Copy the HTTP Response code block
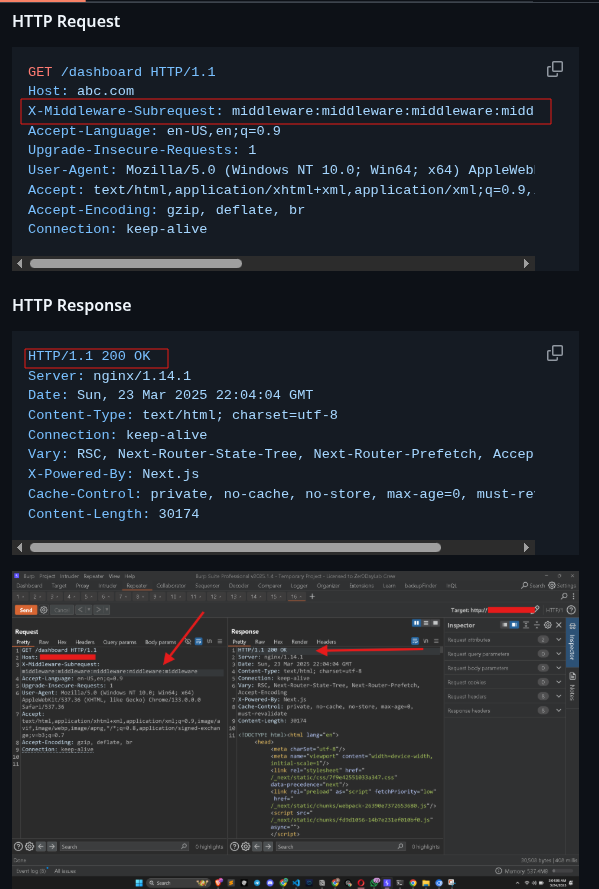Viewport: 599px width, 889px height. coord(555,353)
